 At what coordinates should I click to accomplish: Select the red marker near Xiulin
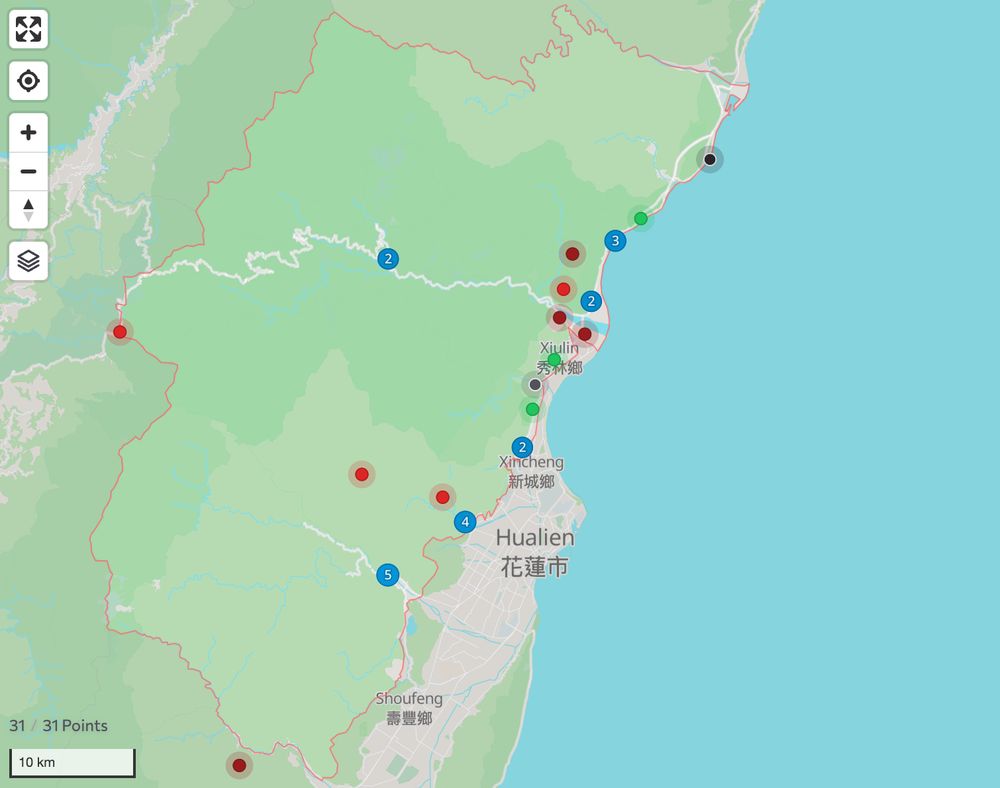563,289
